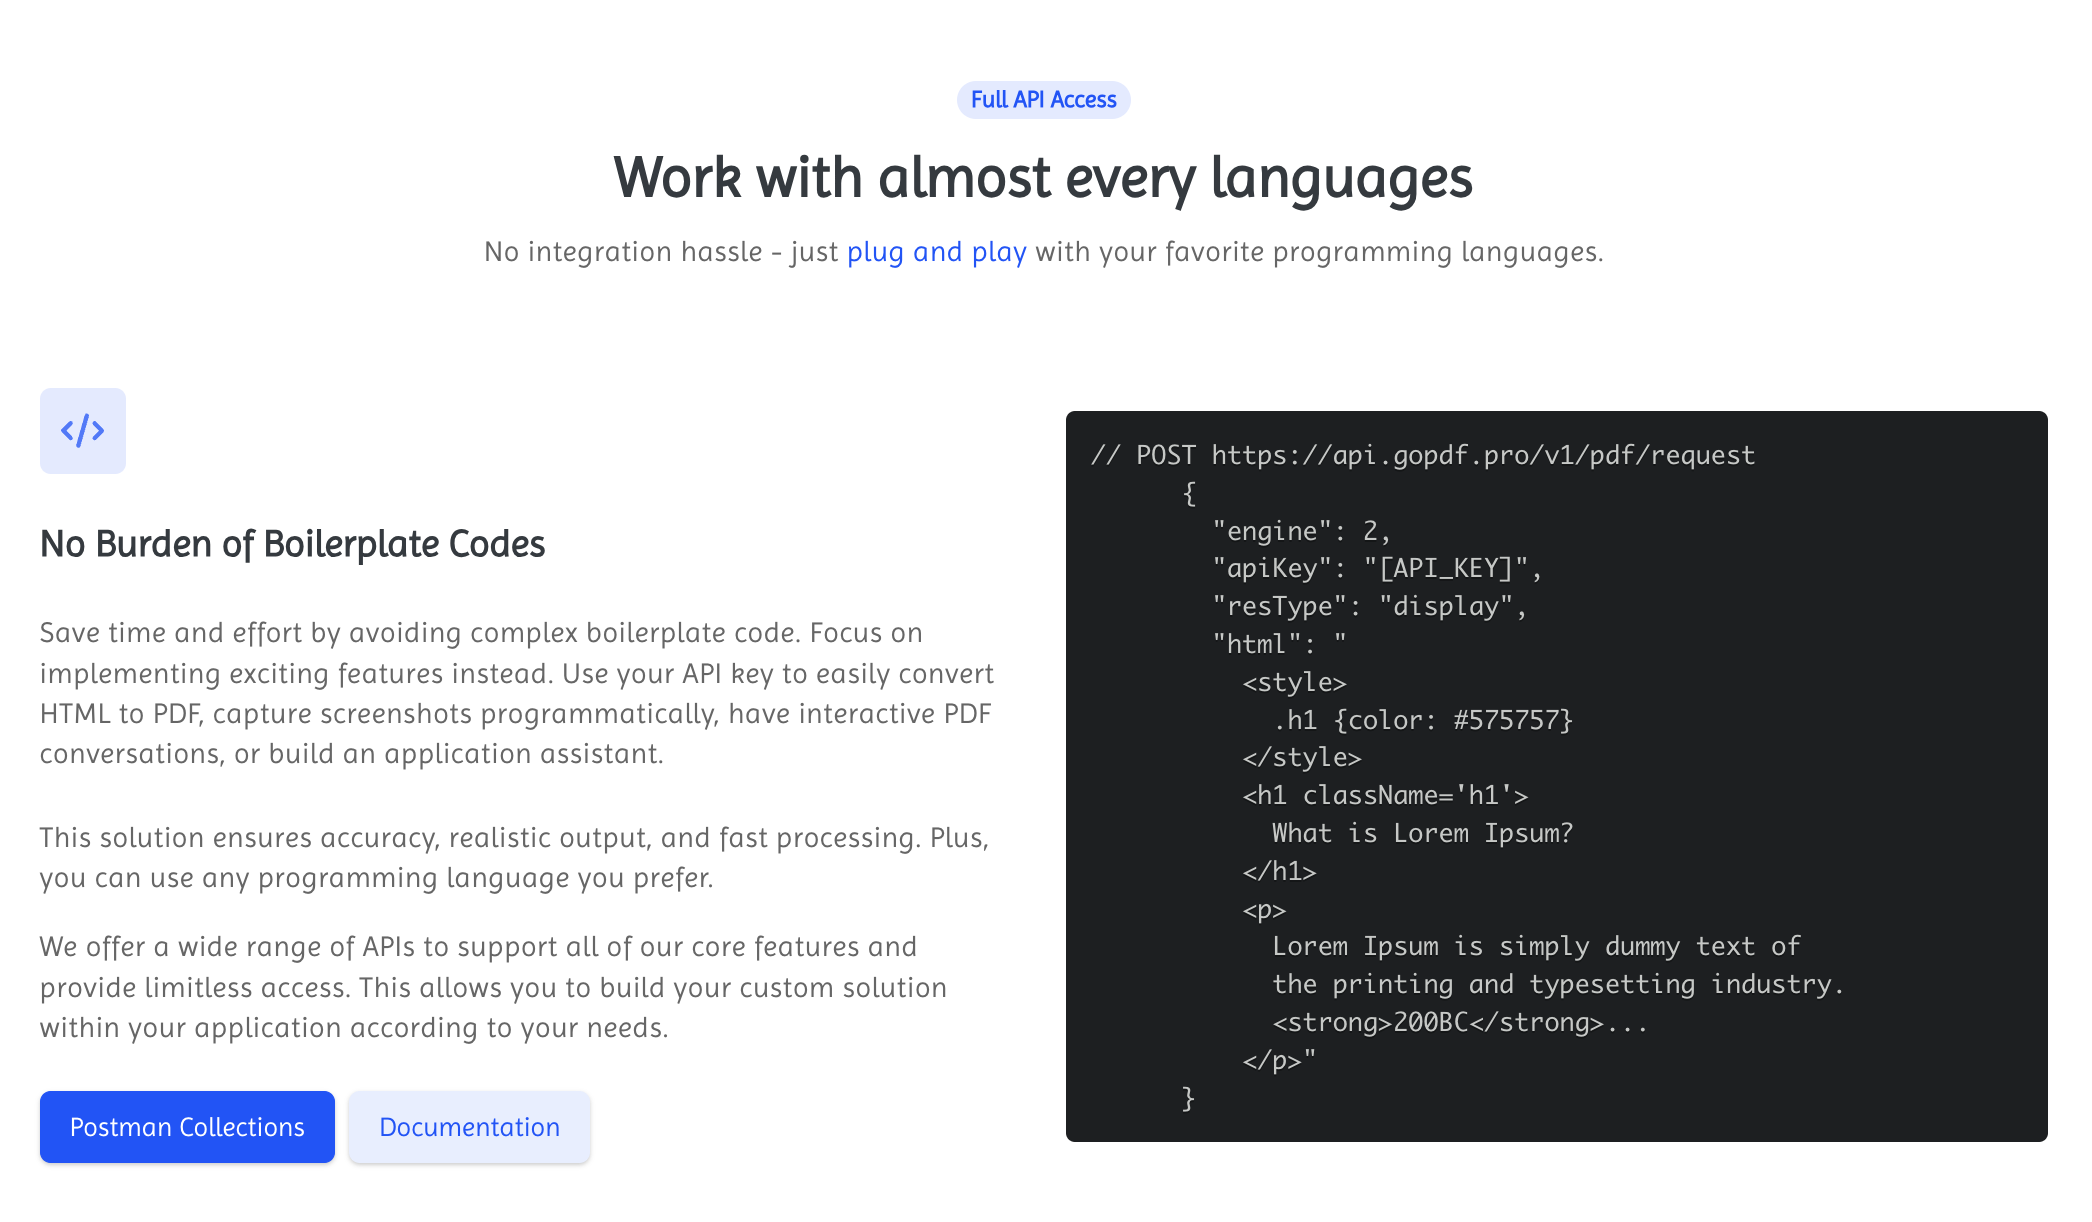The width and height of the screenshot is (2092, 1222).
Task: Click the '<strong>200BC</strong>' code line
Action: click(1459, 1022)
